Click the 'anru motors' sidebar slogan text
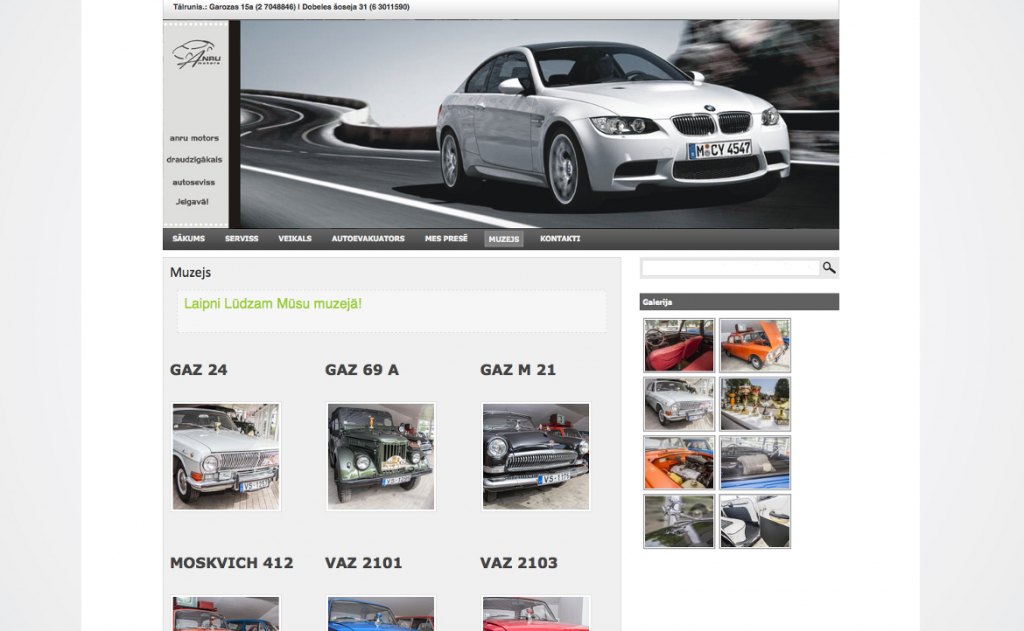Viewport: 1024px width, 631px height. [x=194, y=138]
